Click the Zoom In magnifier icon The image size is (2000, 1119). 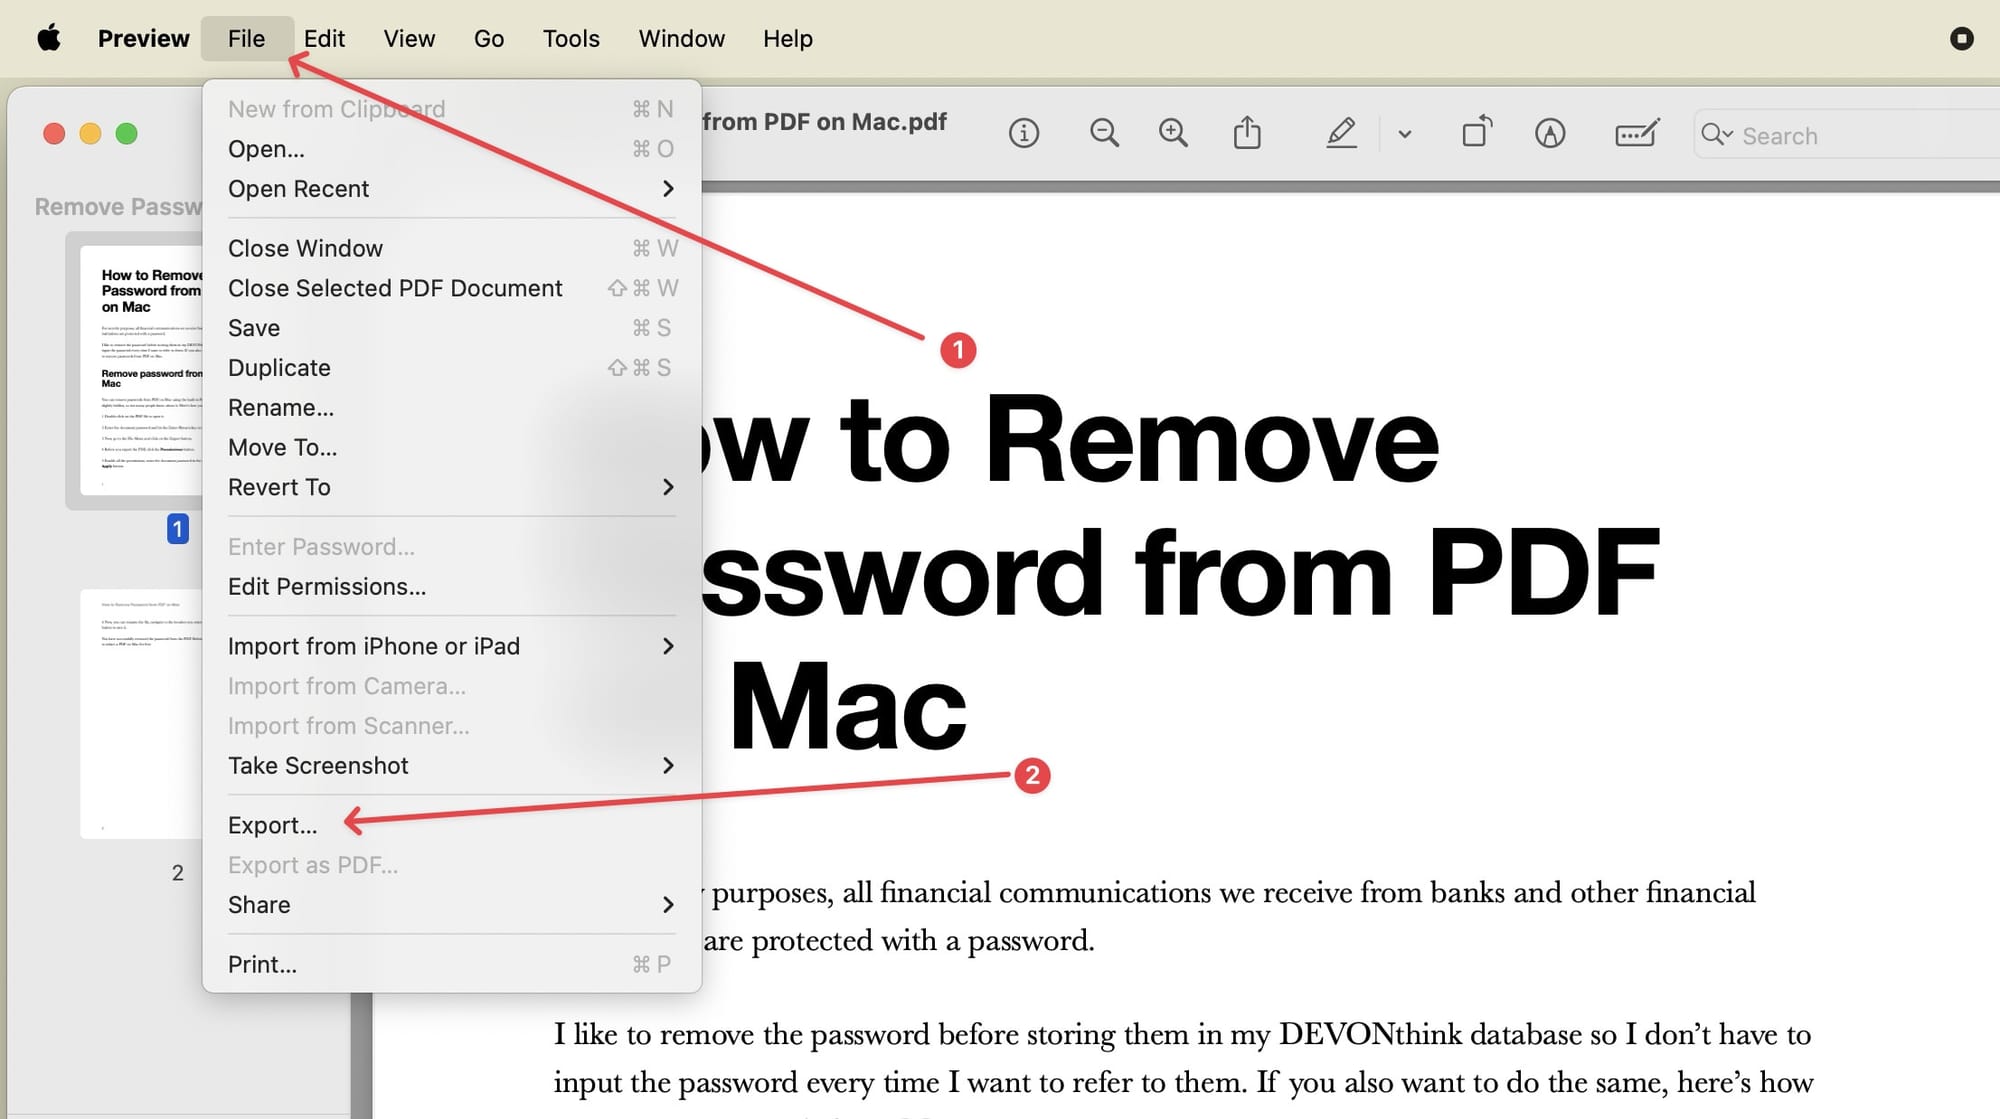(1173, 133)
